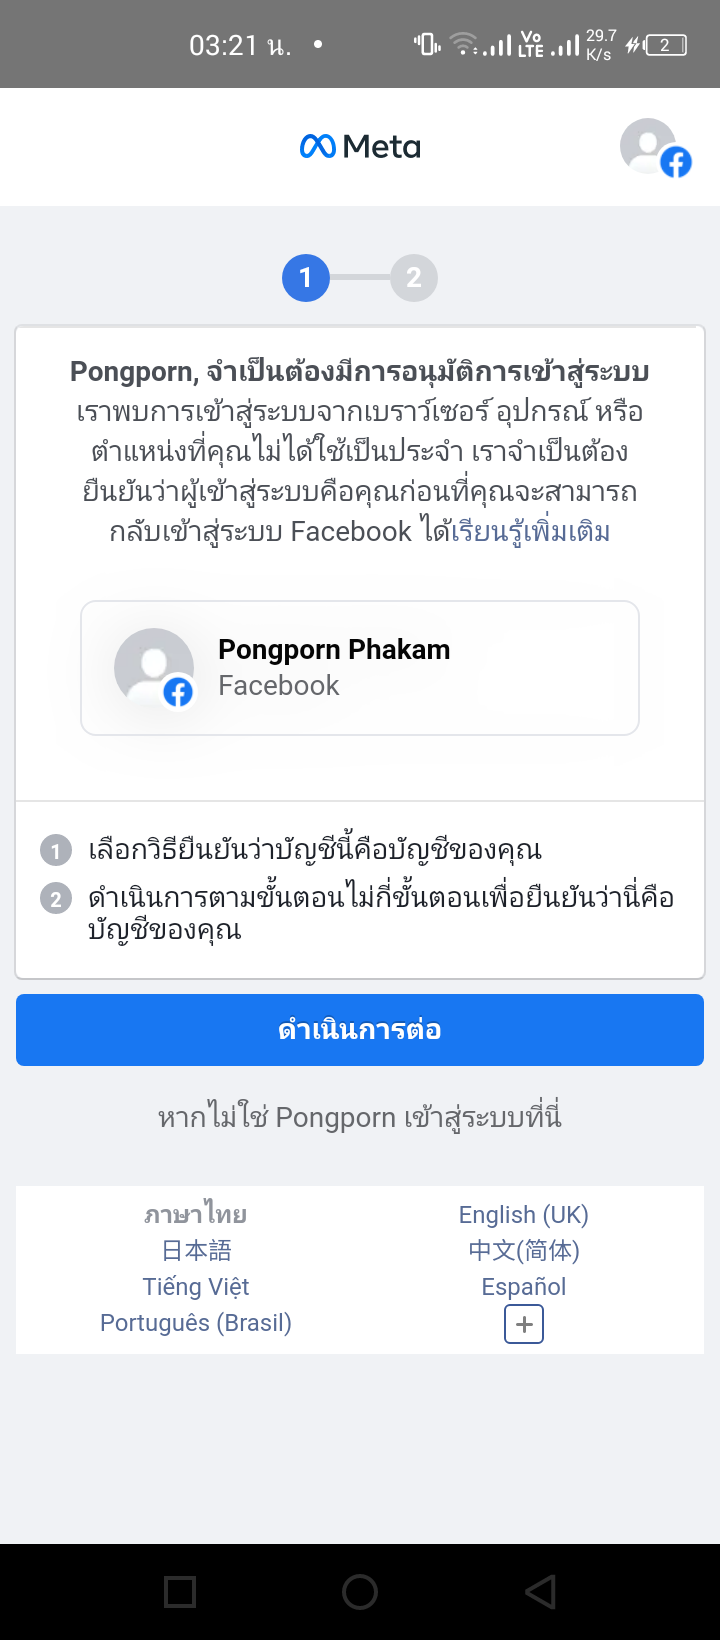Tap Pongporn Phakam's profile picture in card
This screenshot has height=1640, width=720.
click(154, 668)
